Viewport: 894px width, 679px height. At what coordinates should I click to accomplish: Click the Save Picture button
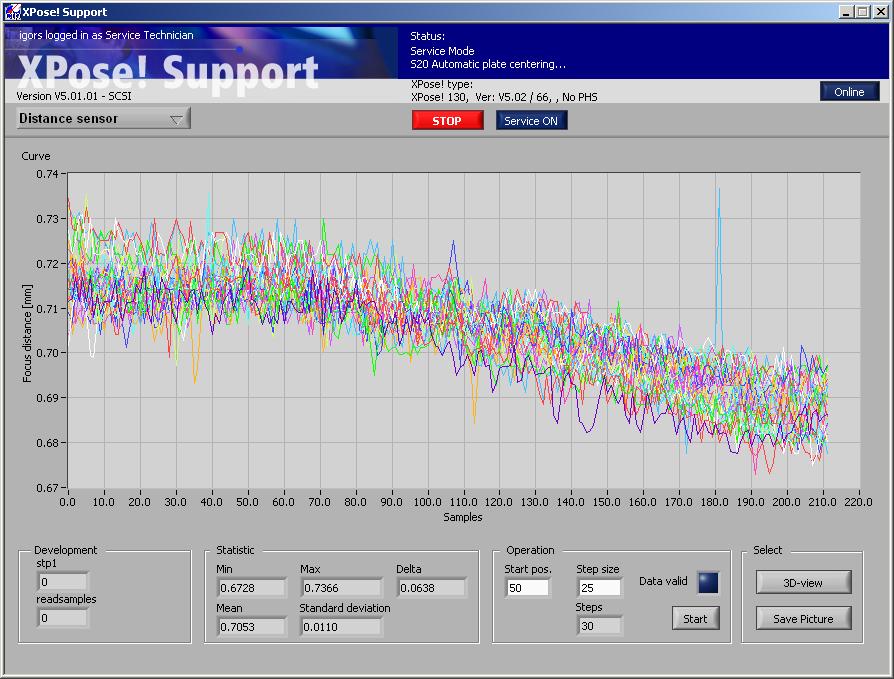click(x=803, y=619)
